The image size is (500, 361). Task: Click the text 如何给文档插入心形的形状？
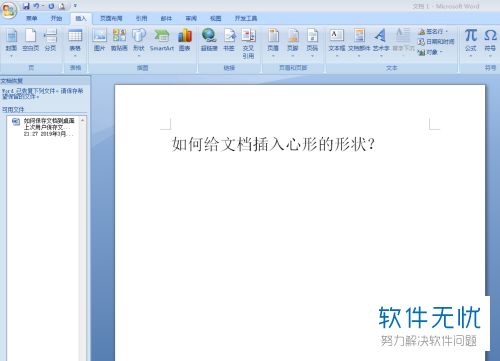pos(273,144)
